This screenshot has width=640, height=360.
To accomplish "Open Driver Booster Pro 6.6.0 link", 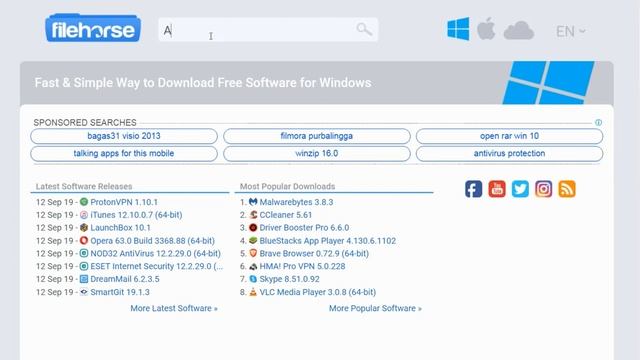I will pos(304,228).
